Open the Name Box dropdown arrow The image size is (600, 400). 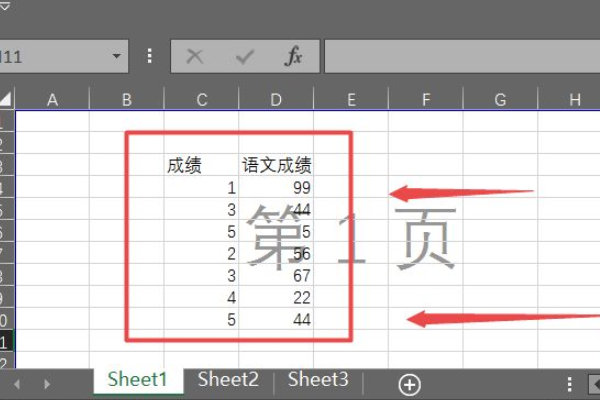point(119,57)
